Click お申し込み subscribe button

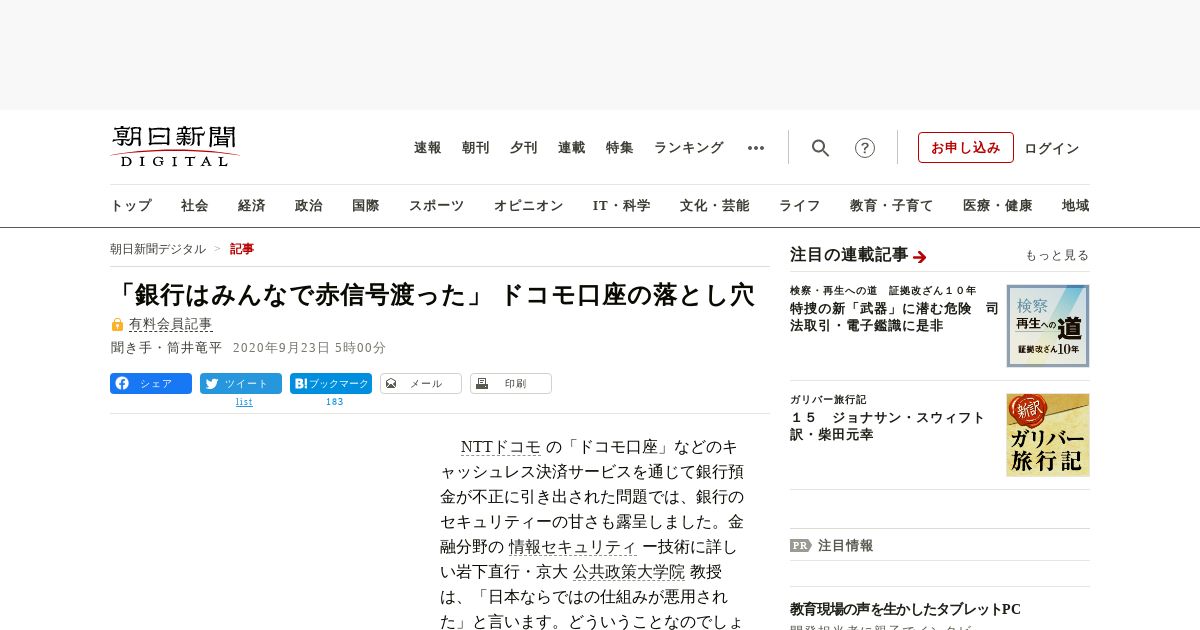tap(966, 148)
